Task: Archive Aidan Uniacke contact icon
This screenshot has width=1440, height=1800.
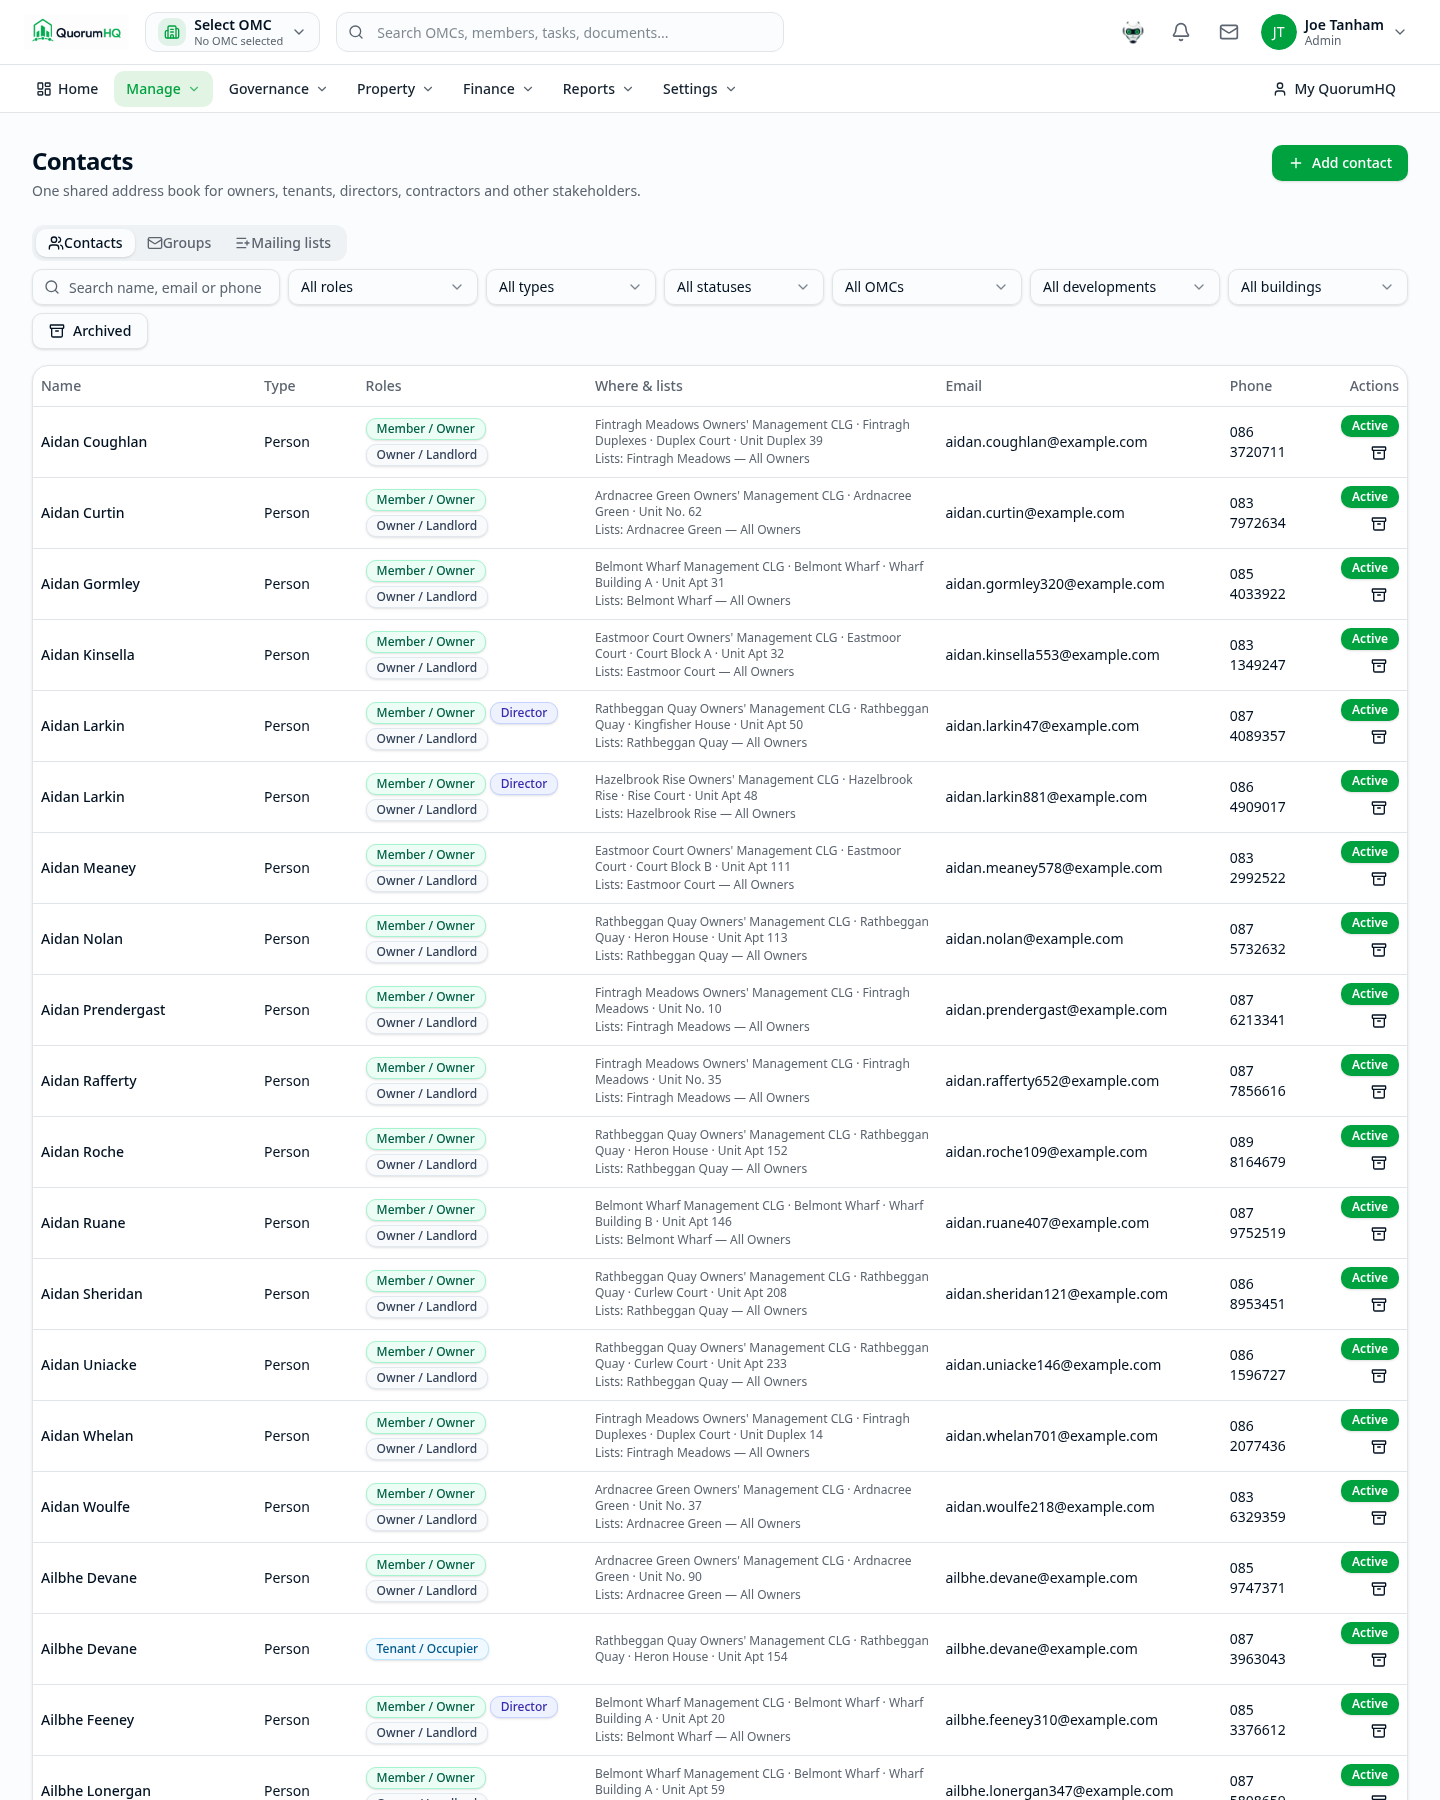Action: pos(1379,1376)
